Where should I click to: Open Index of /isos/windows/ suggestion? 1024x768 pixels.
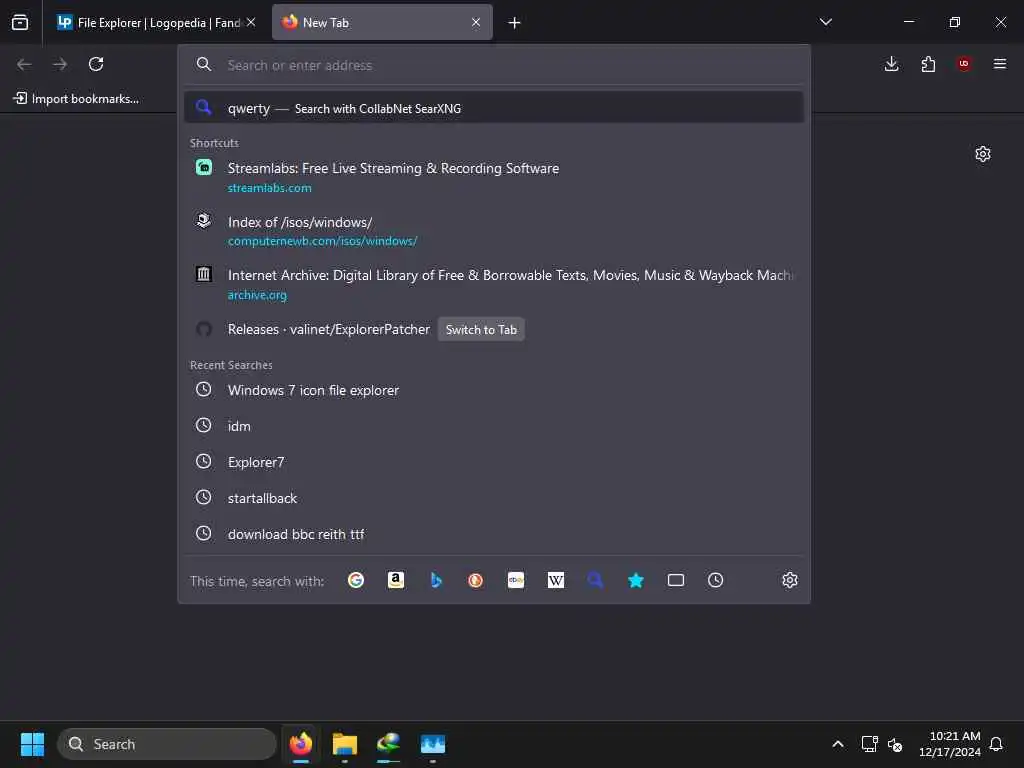494,231
